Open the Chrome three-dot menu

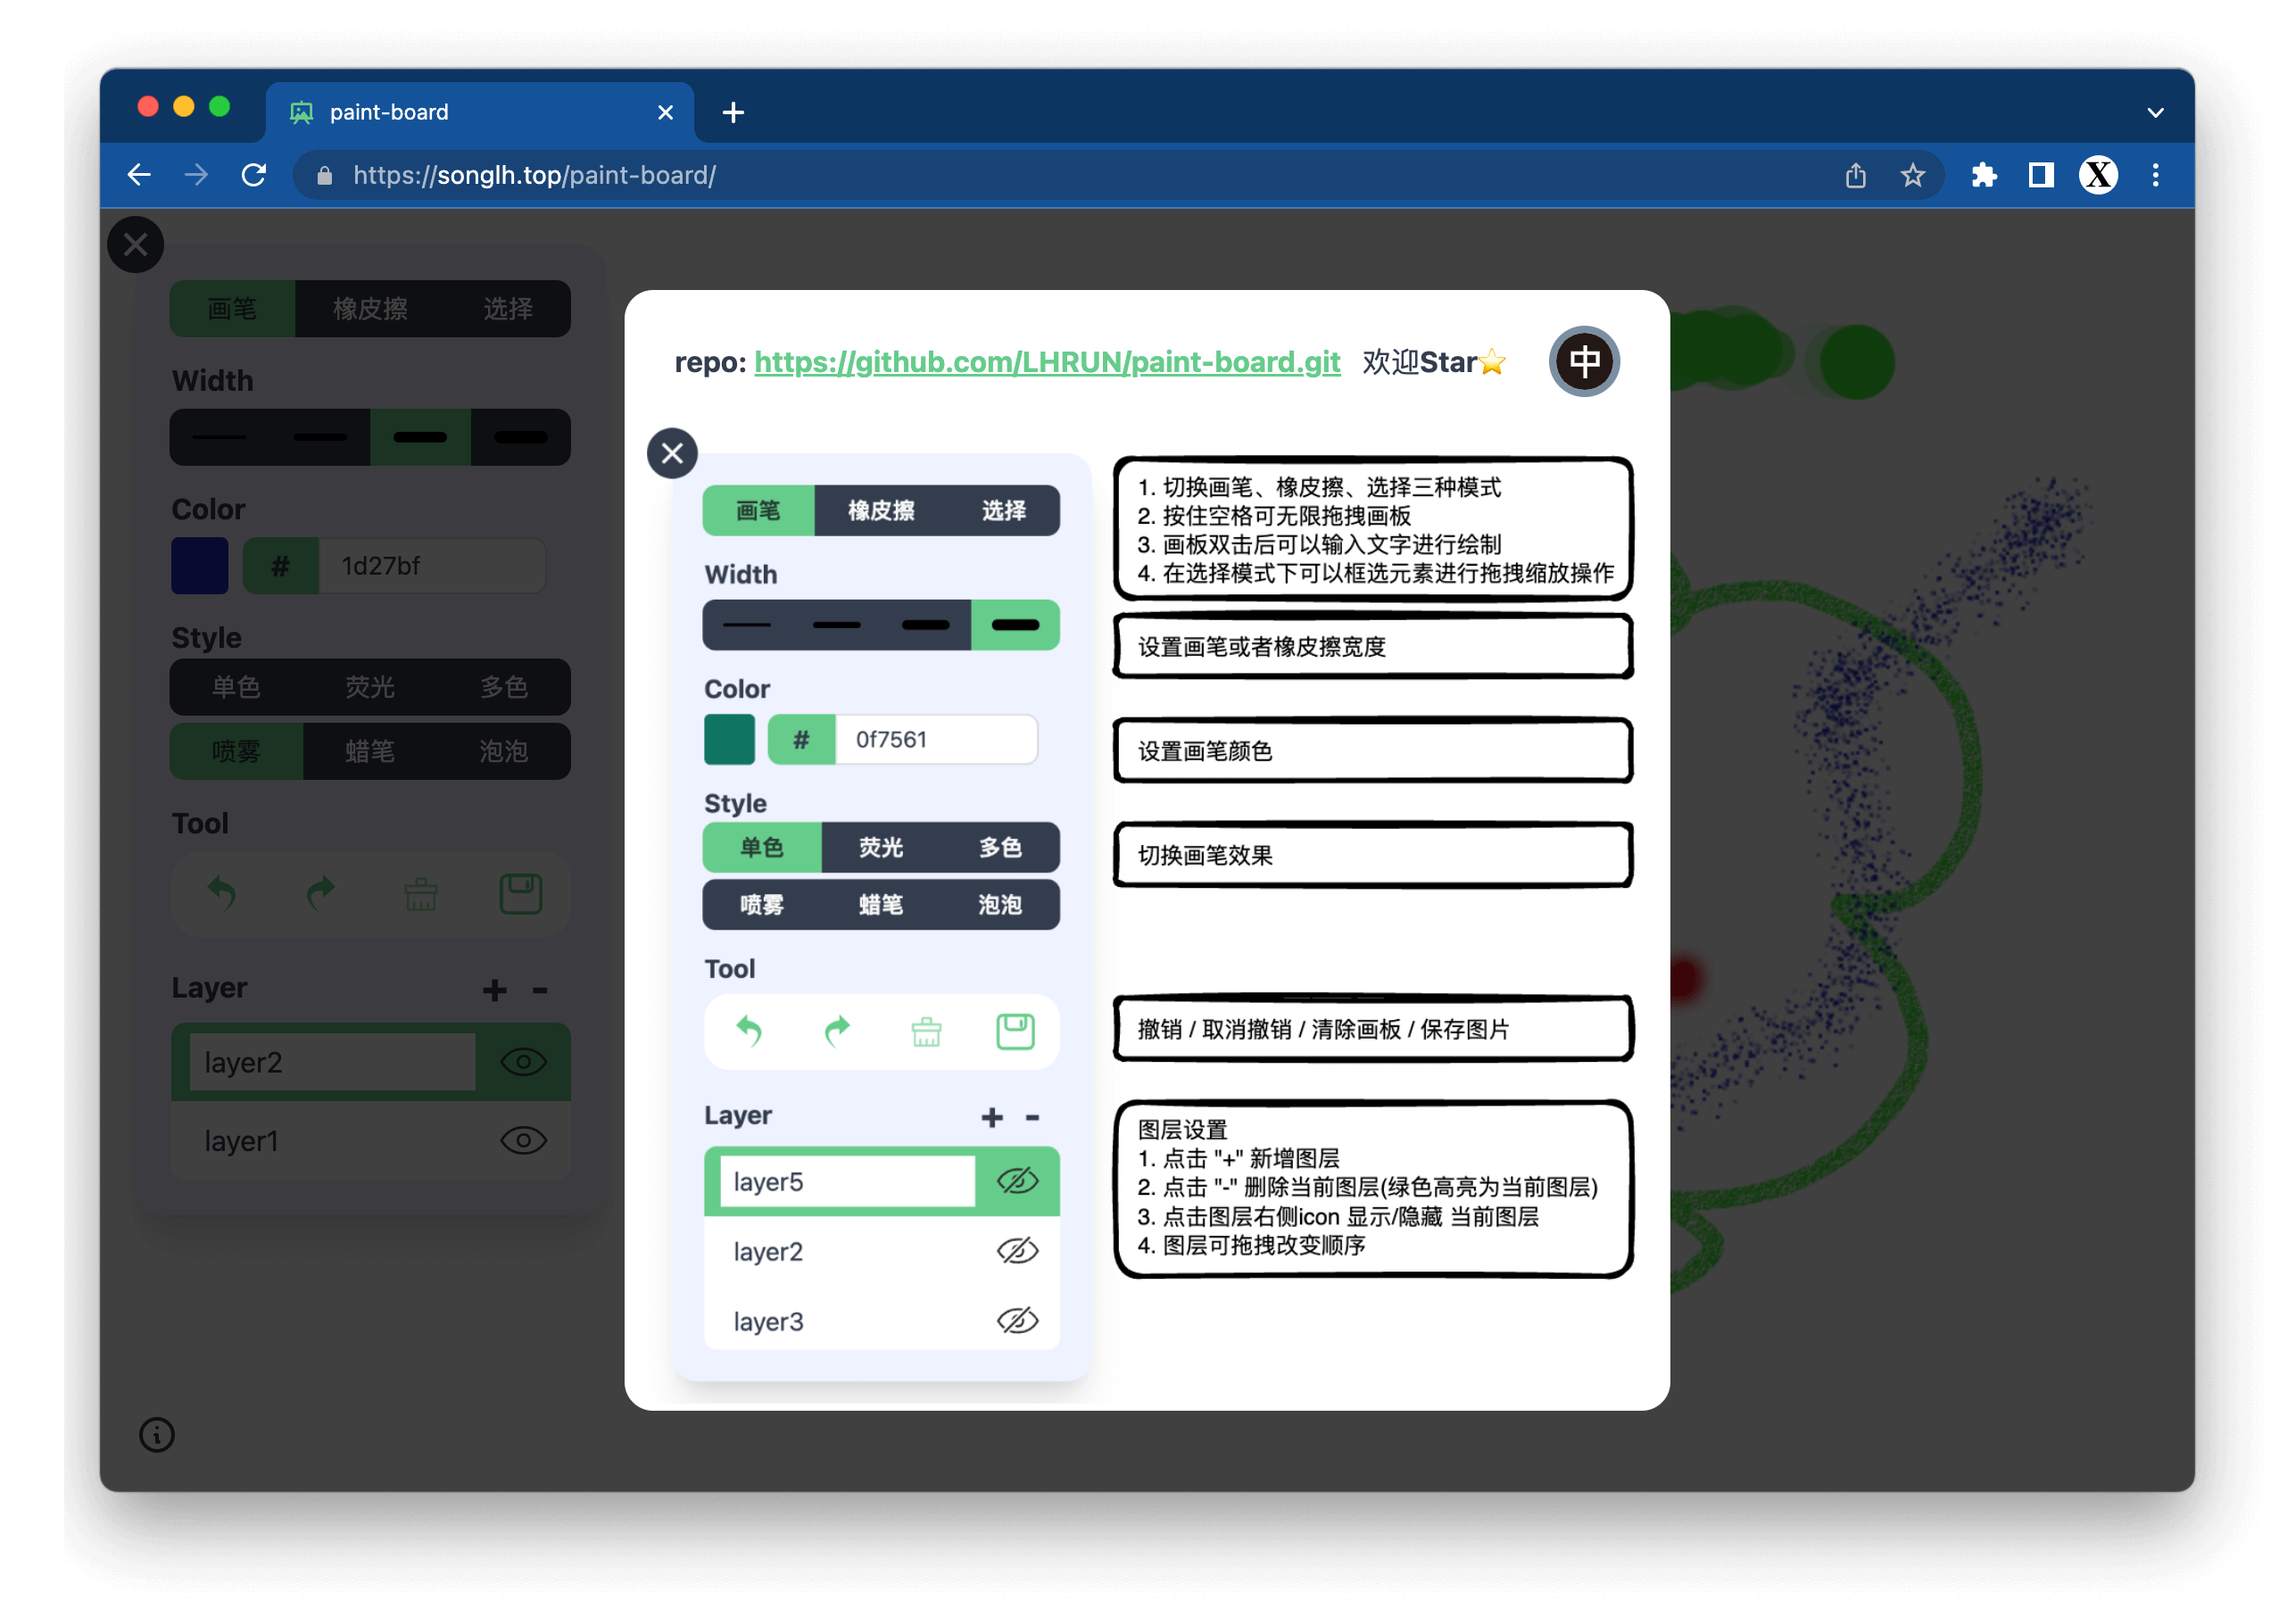2155,176
